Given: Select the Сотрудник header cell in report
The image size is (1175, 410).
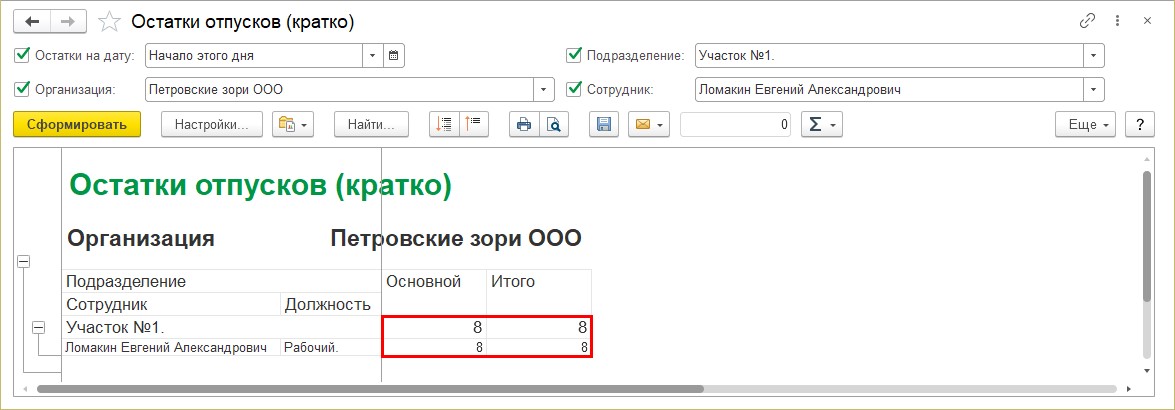Looking at the screenshot, I should coord(171,304).
